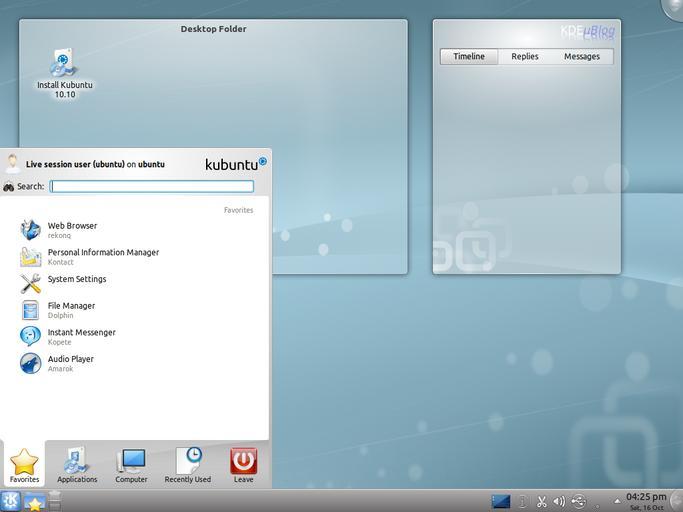Click the Kickoff application launcher button
Screen dimensions: 683x512
pyautogui.click(x=11, y=502)
